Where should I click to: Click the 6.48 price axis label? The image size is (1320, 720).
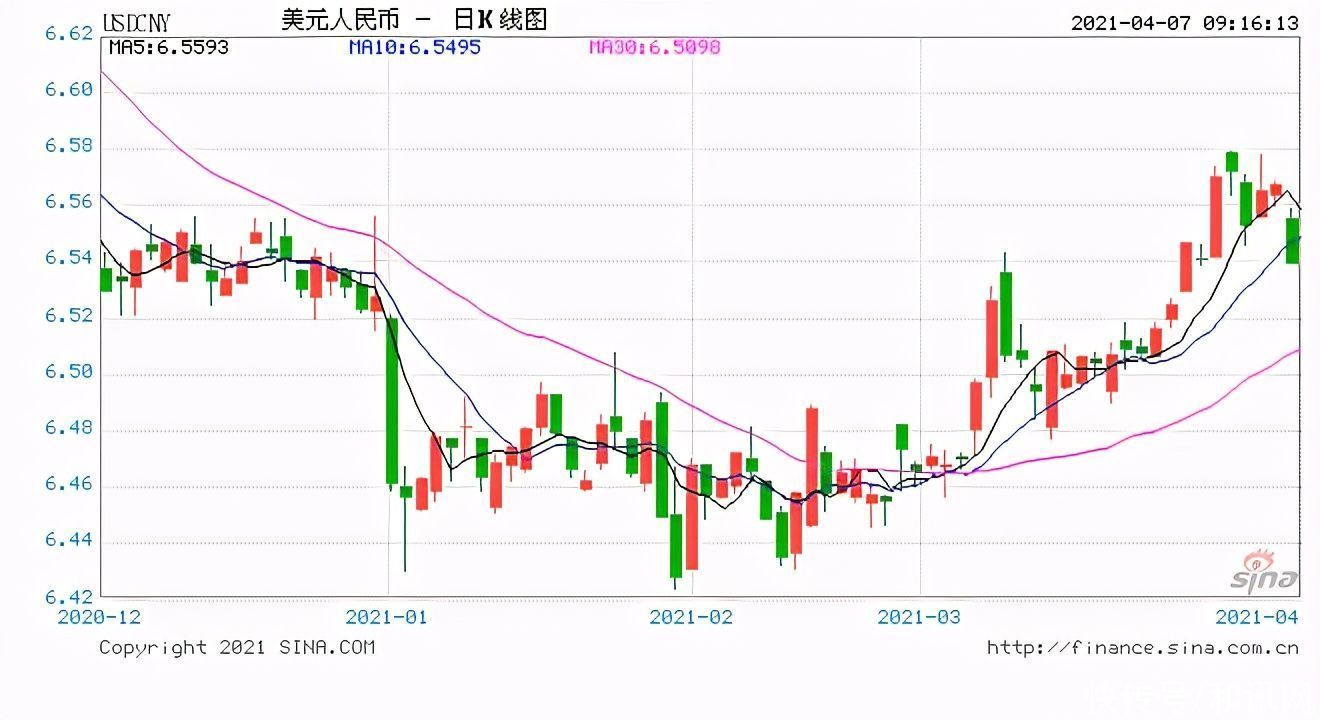[x=68, y=428]
